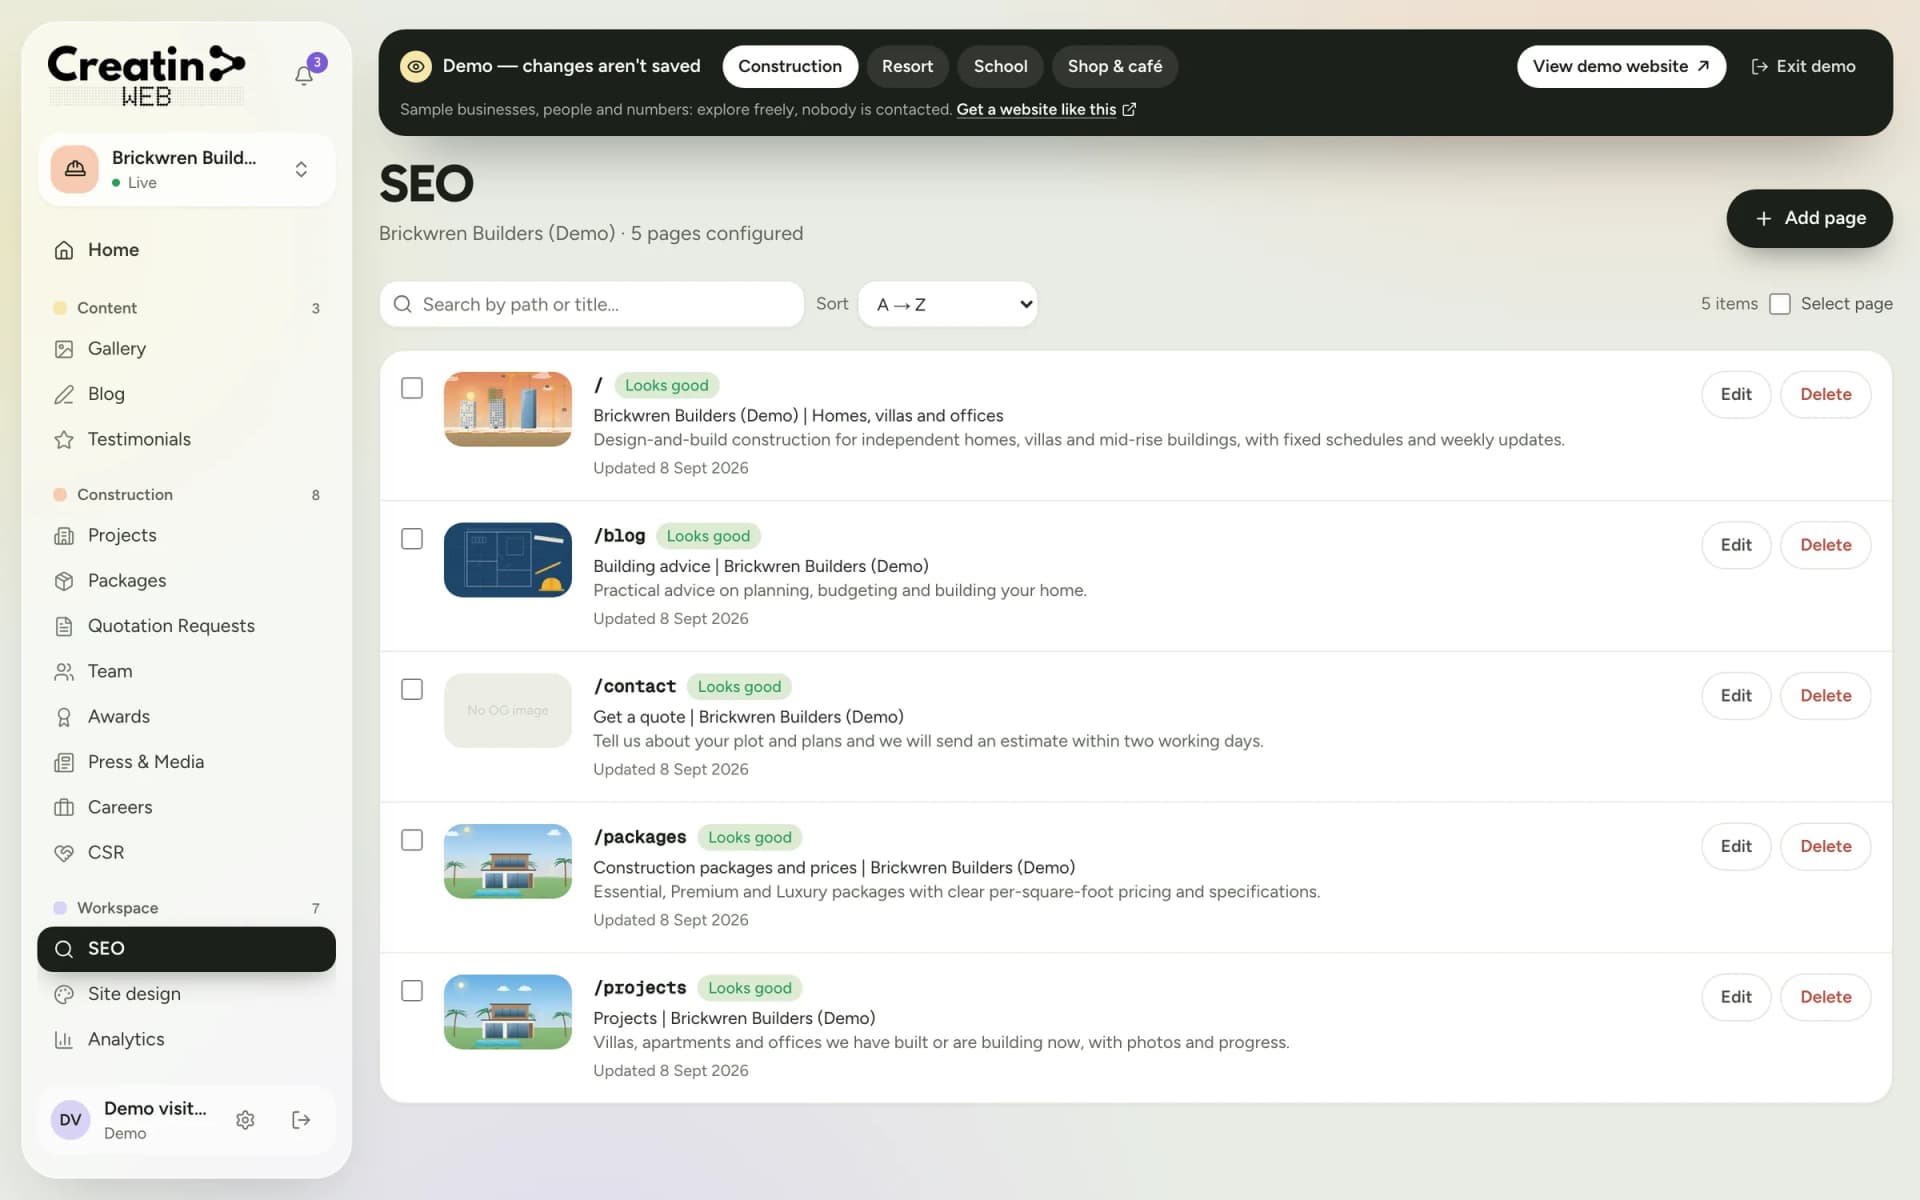Open account settings gear icon

[x=245, y=1120]
